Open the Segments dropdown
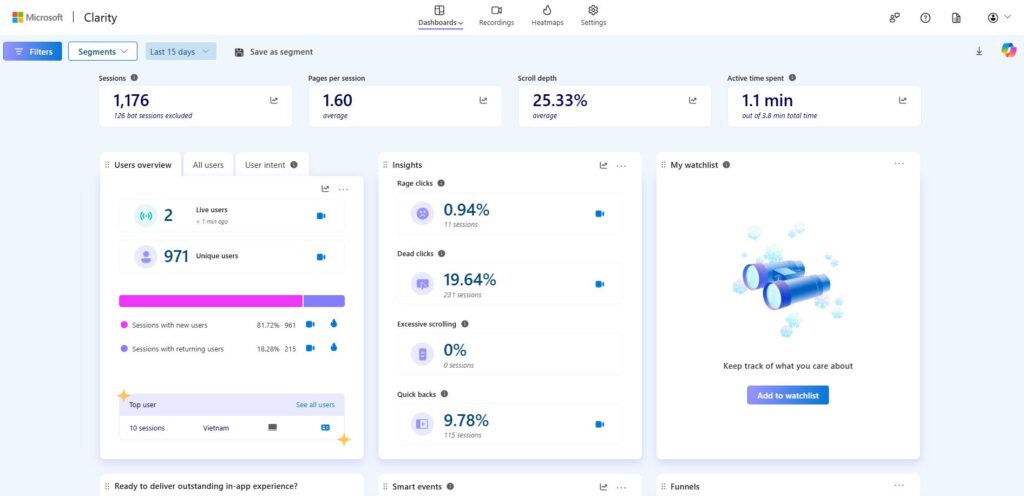 (102, 52)
